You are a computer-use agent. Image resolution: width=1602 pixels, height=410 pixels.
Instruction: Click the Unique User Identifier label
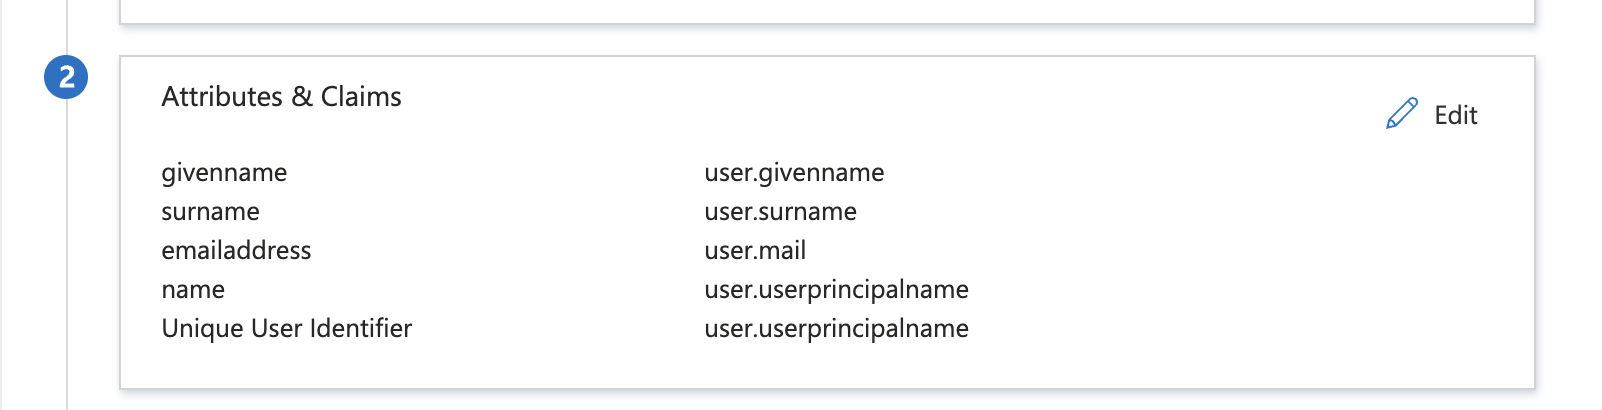286,328
